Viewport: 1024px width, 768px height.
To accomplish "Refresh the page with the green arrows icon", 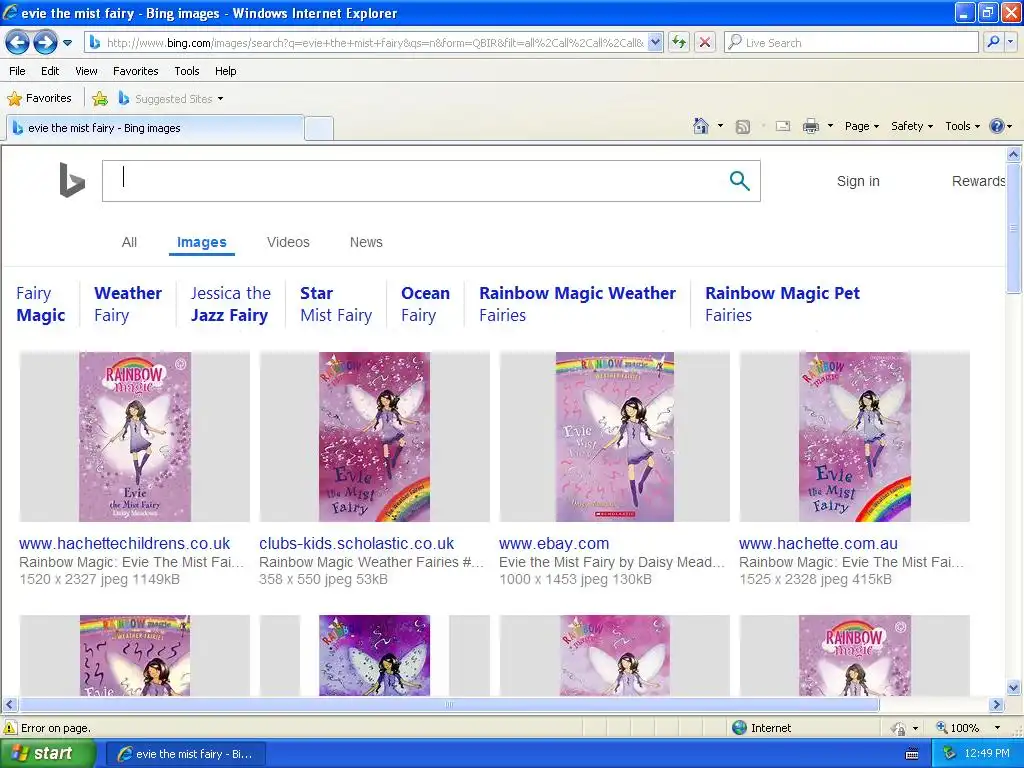I will tap(679, 43).
